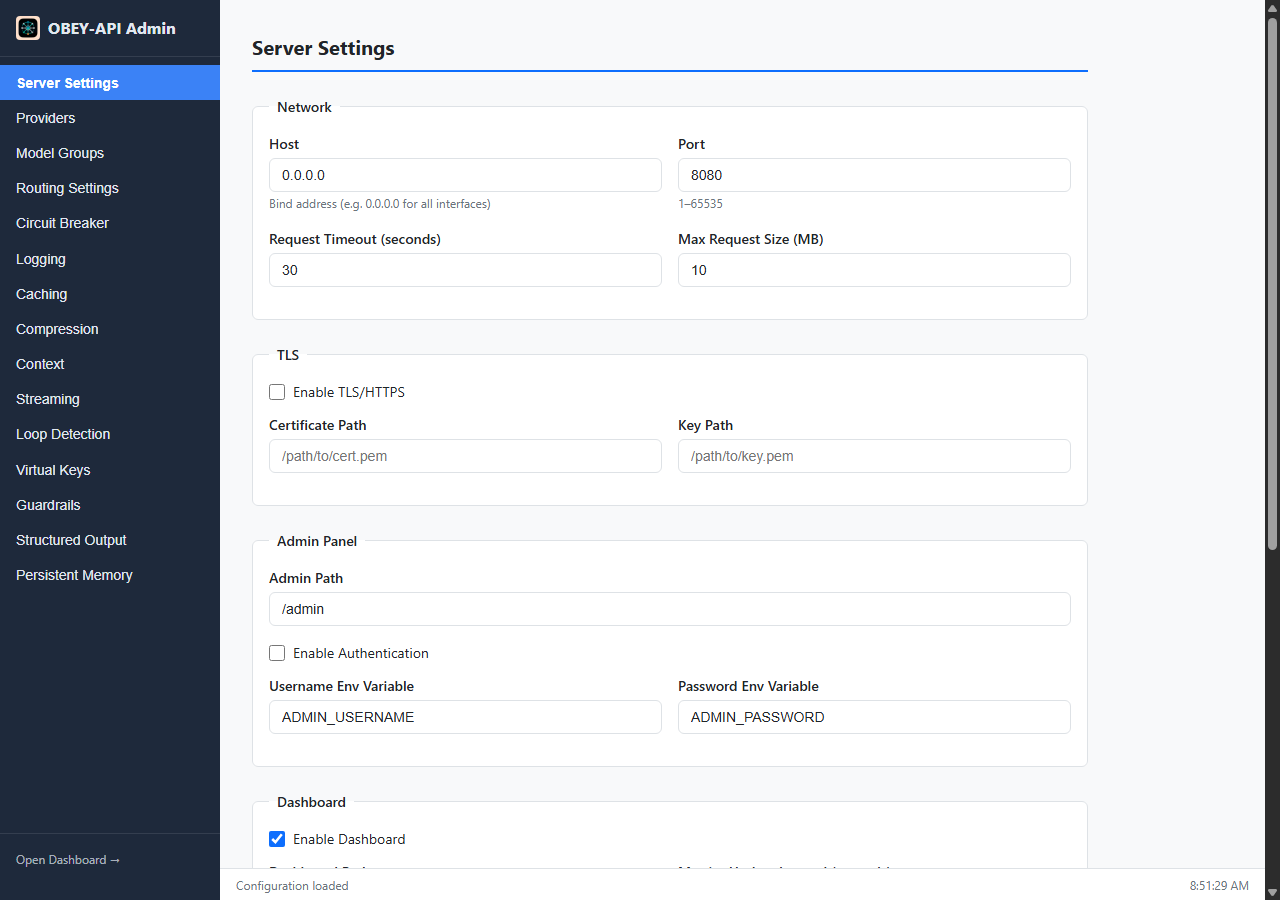Focus the Port input field
Viewport: 1280px width, 900px height.
pyautogui.click(x=874, y=175)
